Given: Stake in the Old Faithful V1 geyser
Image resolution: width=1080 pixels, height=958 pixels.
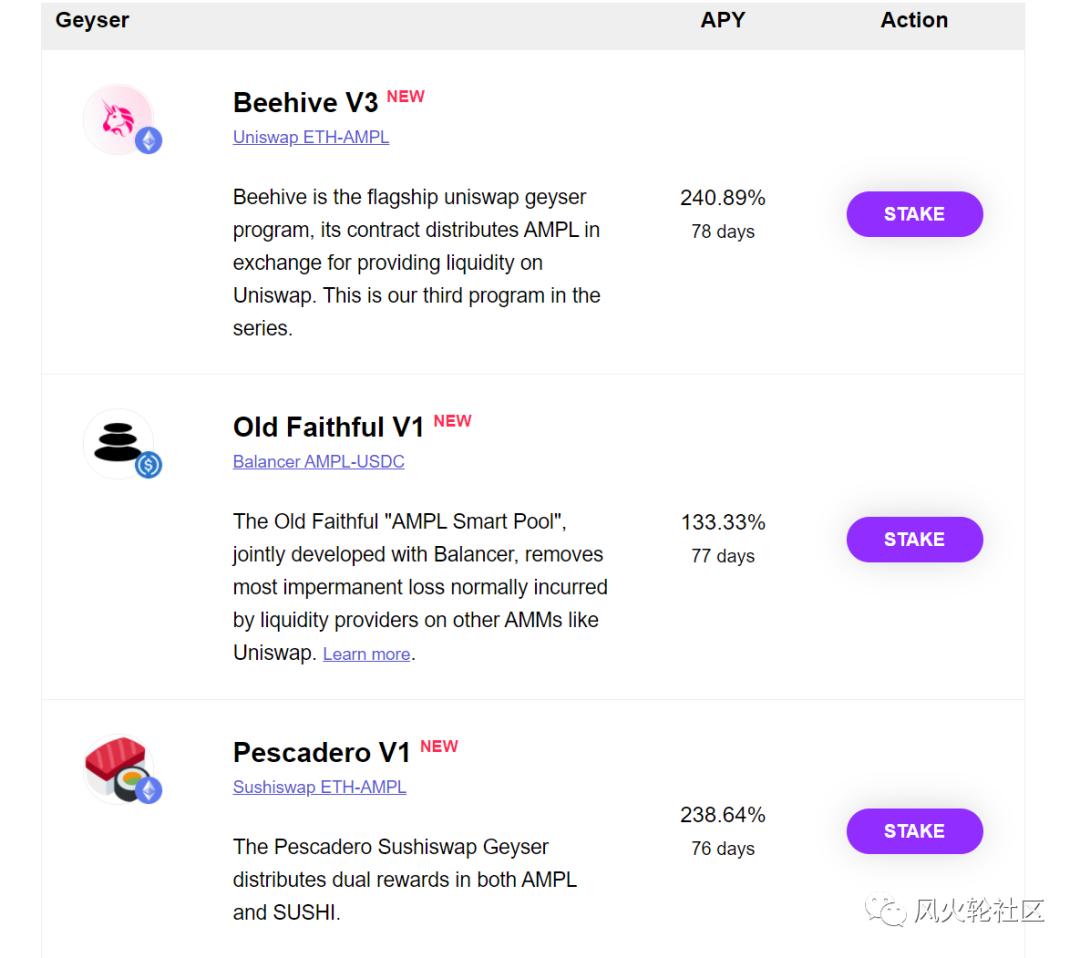Looking at the screenshot, I should pos(914,539).
